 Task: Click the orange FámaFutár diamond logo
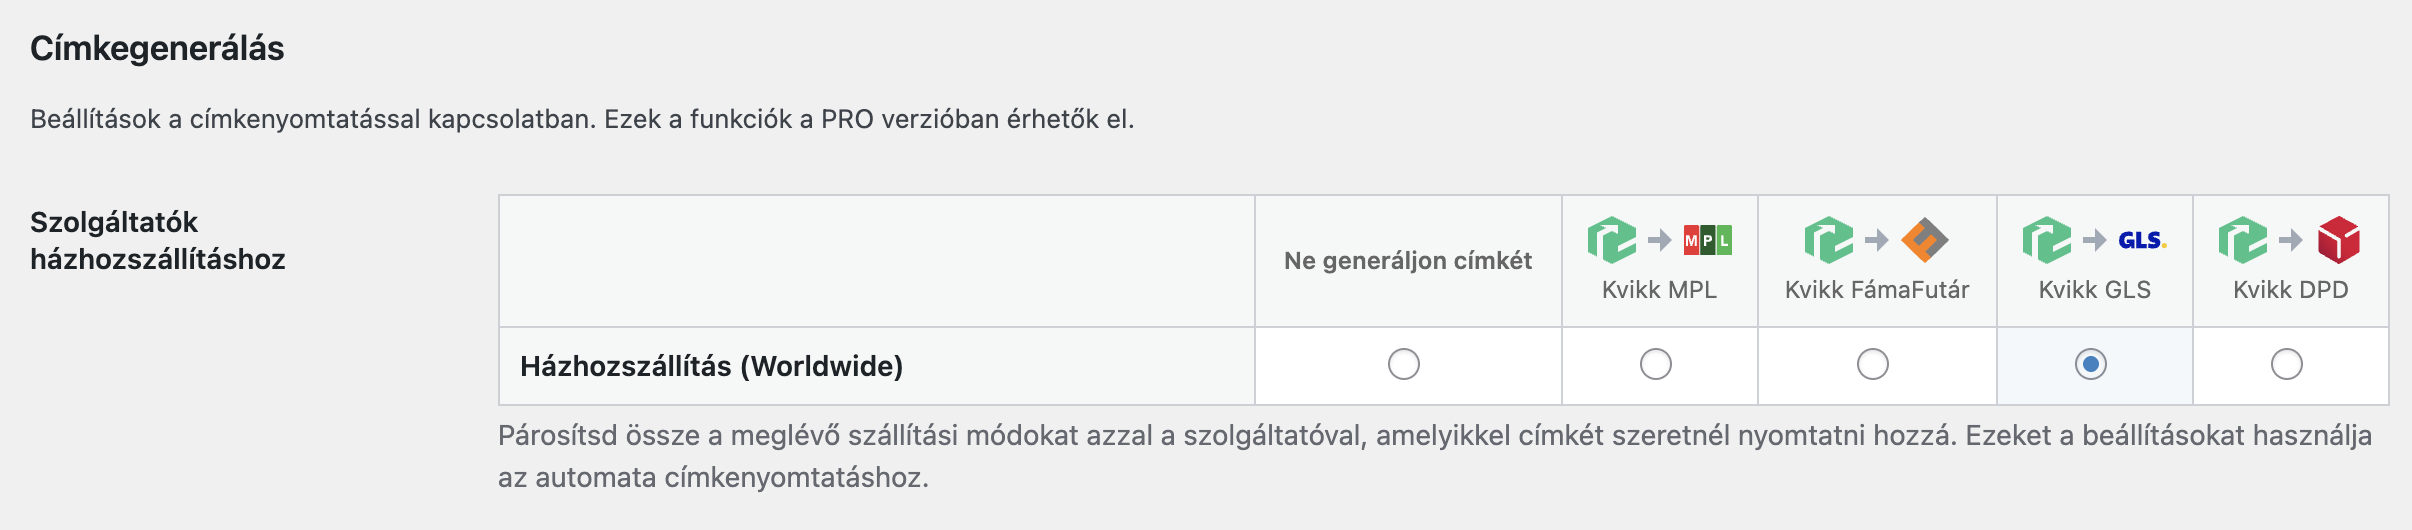(1925, 240)
